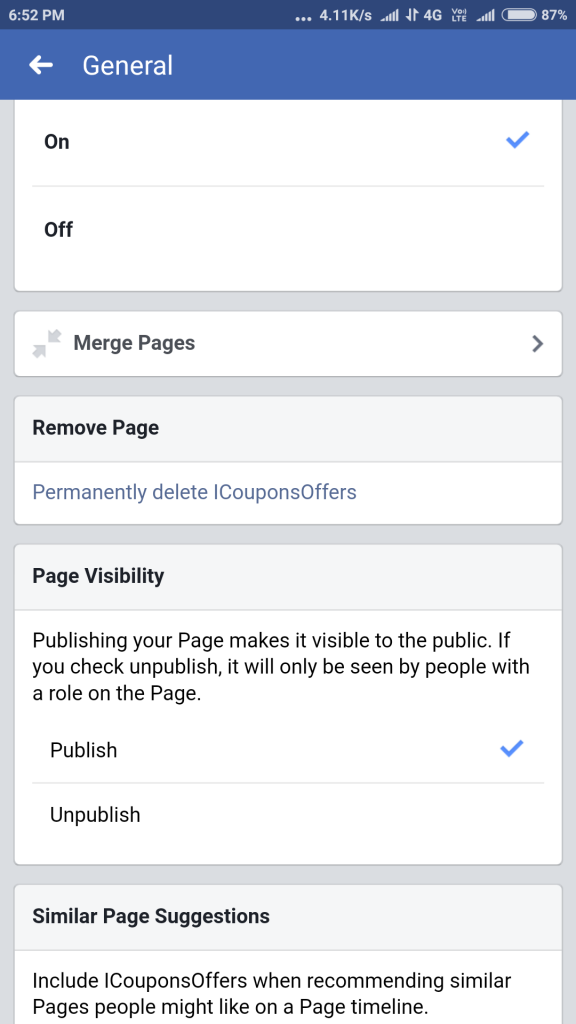Select the Publish option
The width and height of the screenshot is (576, 1024).
click(83, 748)
